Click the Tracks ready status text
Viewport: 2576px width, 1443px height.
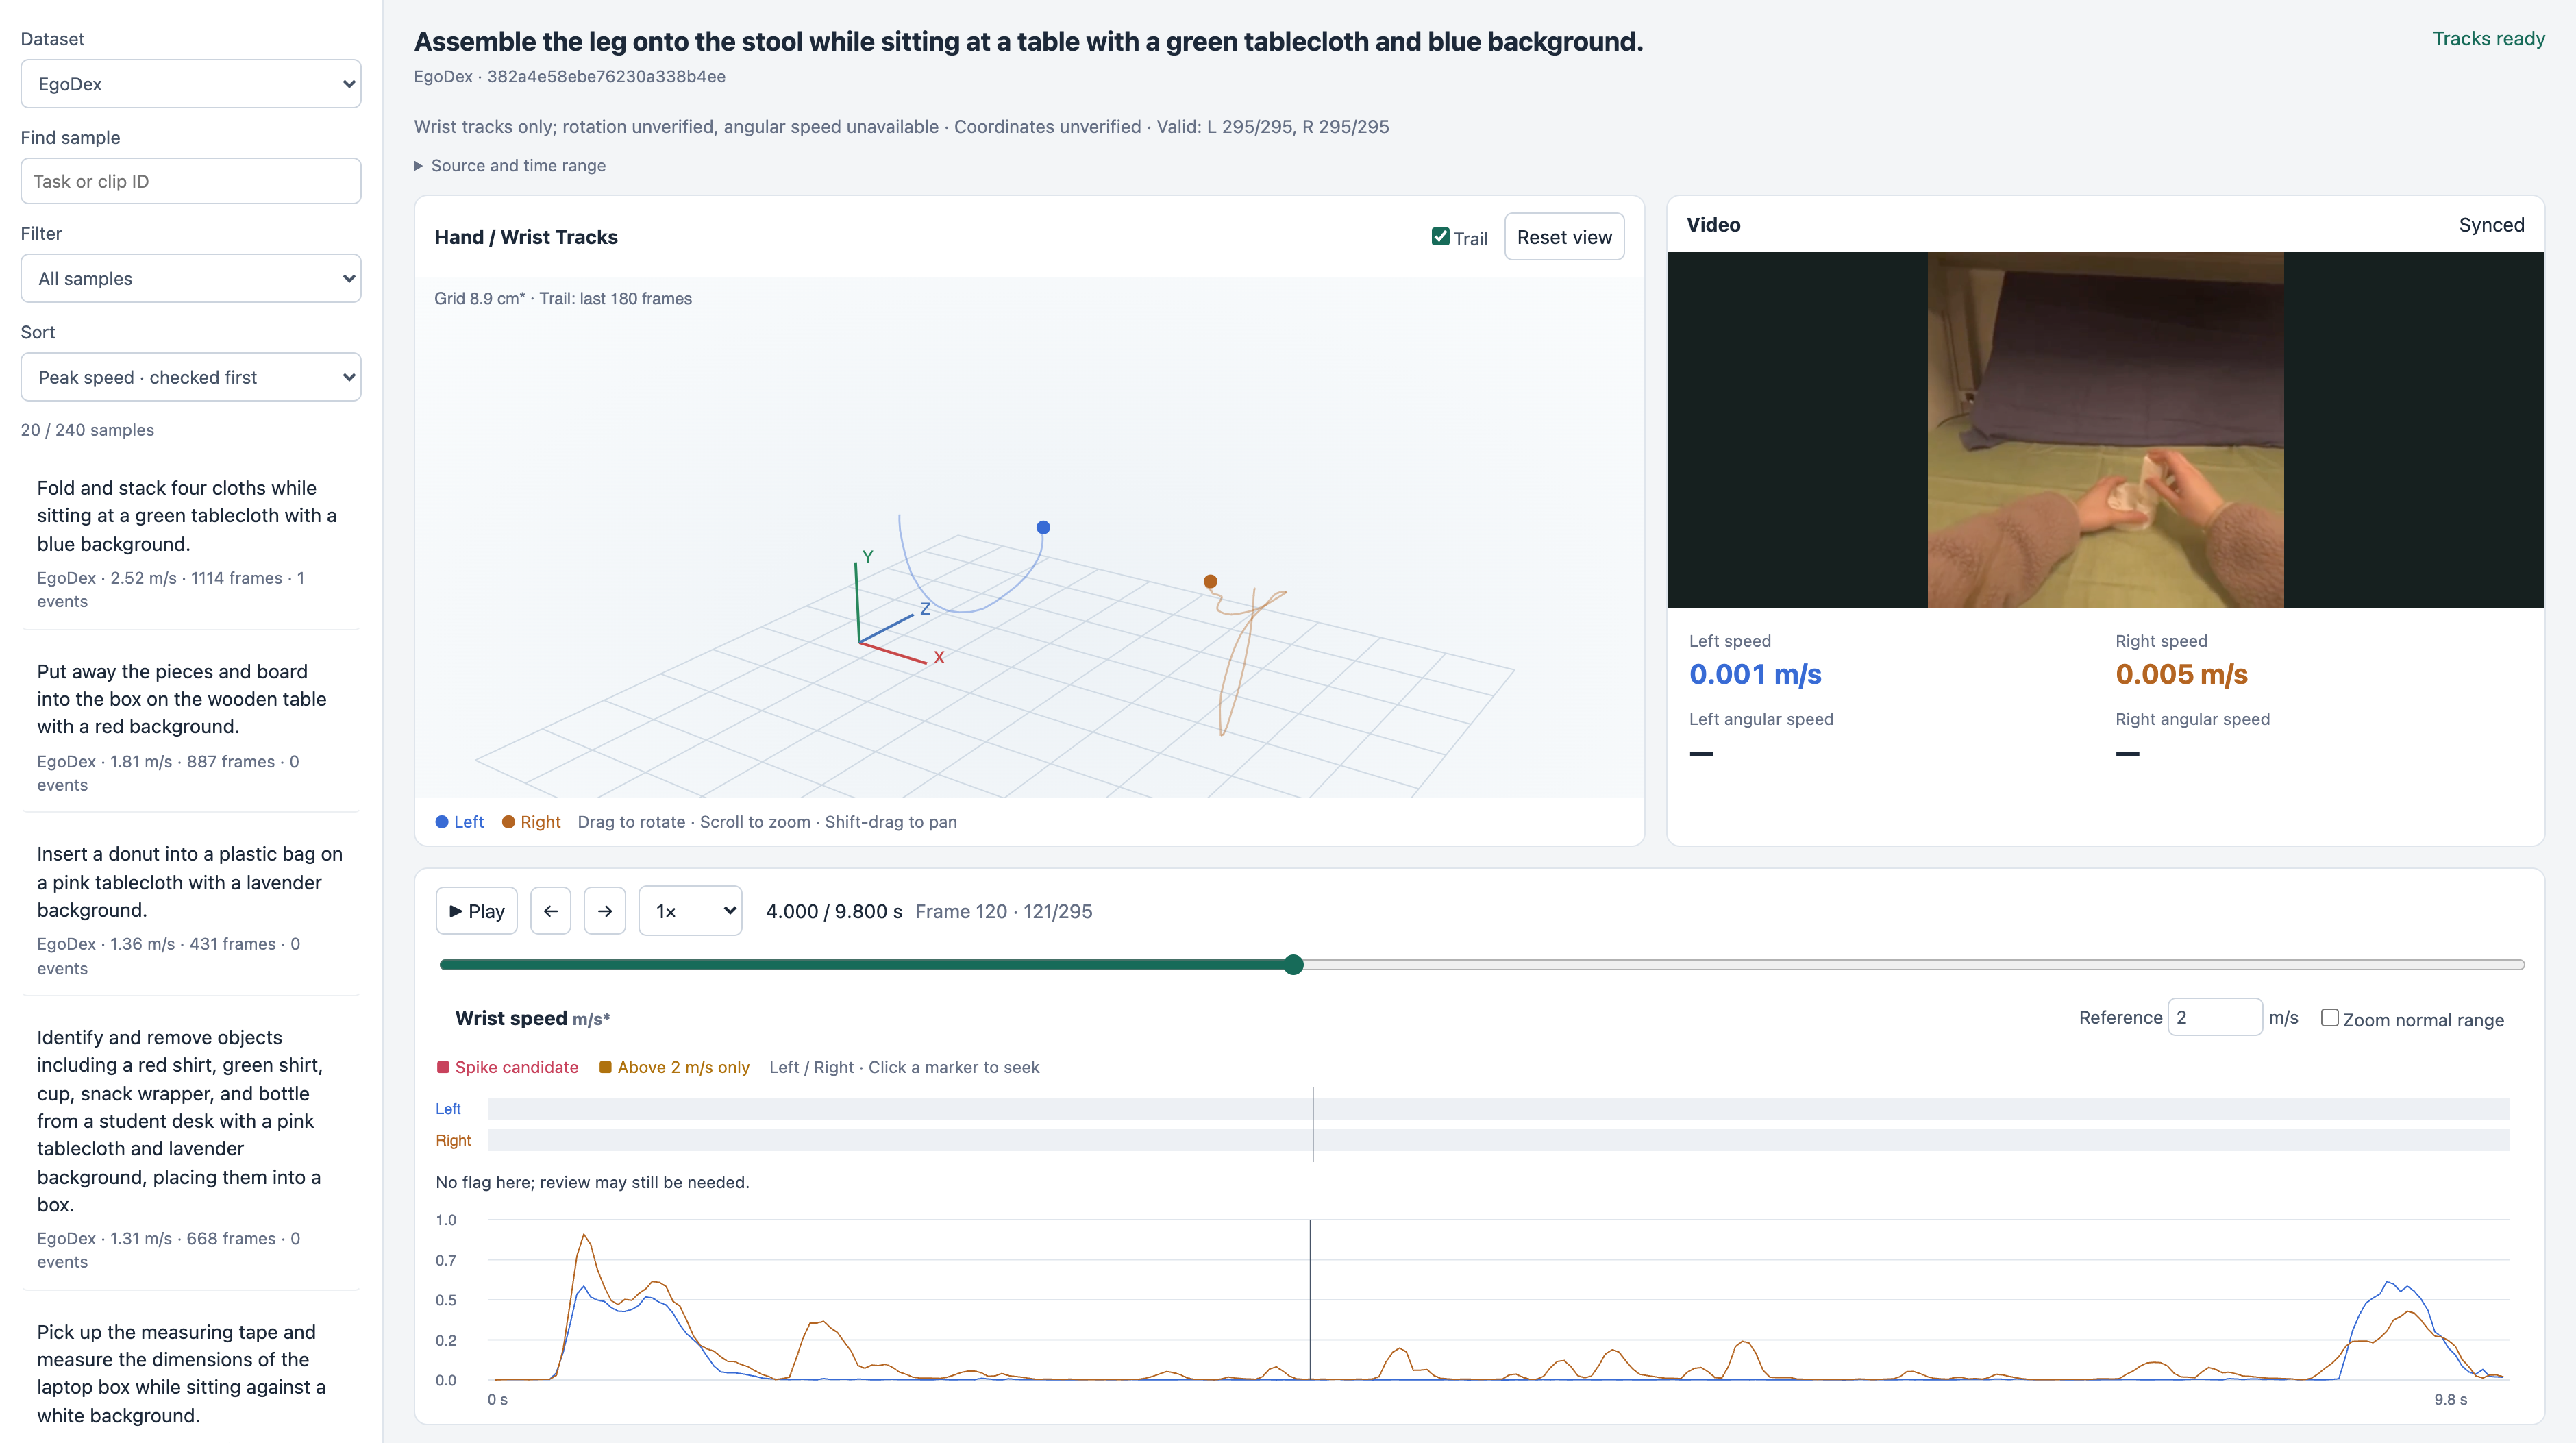pos(2488,38)
